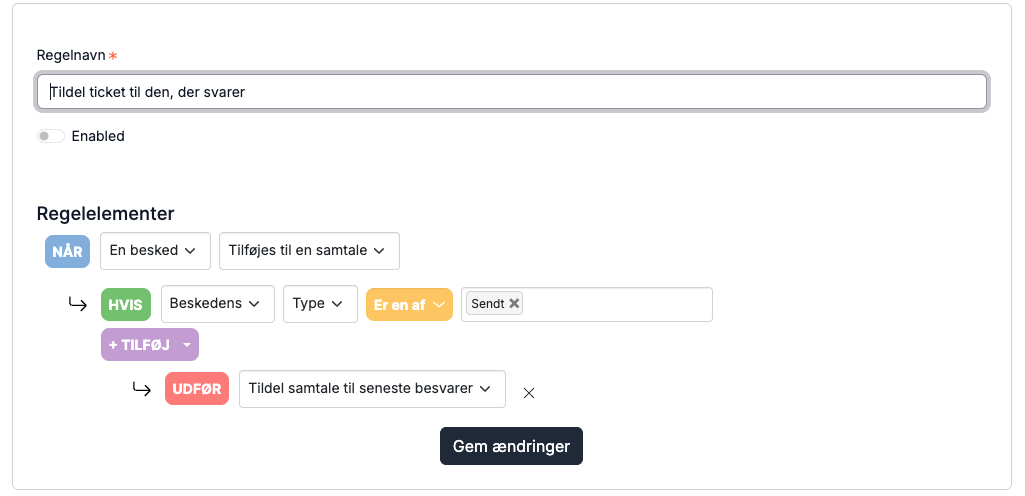Remove the Sendt tag with its x icon
The width and height of the screenshot is (1025, 496).
(514, 303)
